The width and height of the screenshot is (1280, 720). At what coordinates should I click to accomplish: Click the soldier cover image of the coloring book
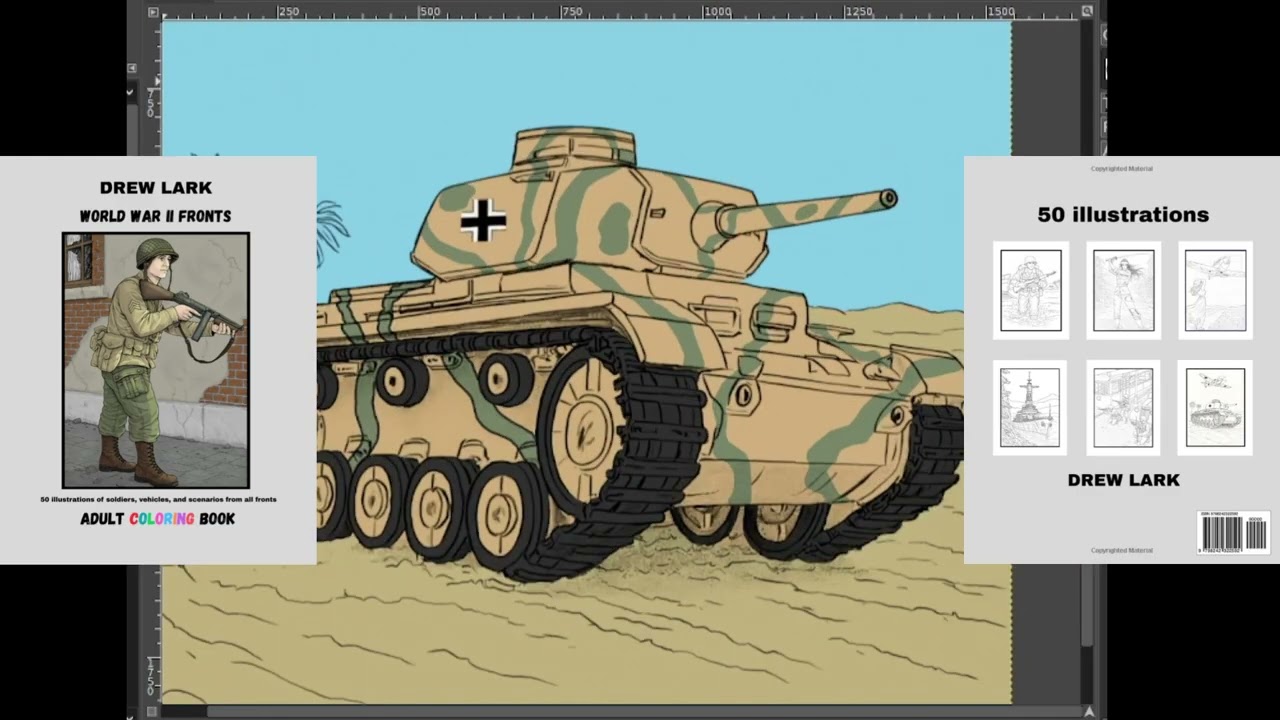(x=156, y=360)
